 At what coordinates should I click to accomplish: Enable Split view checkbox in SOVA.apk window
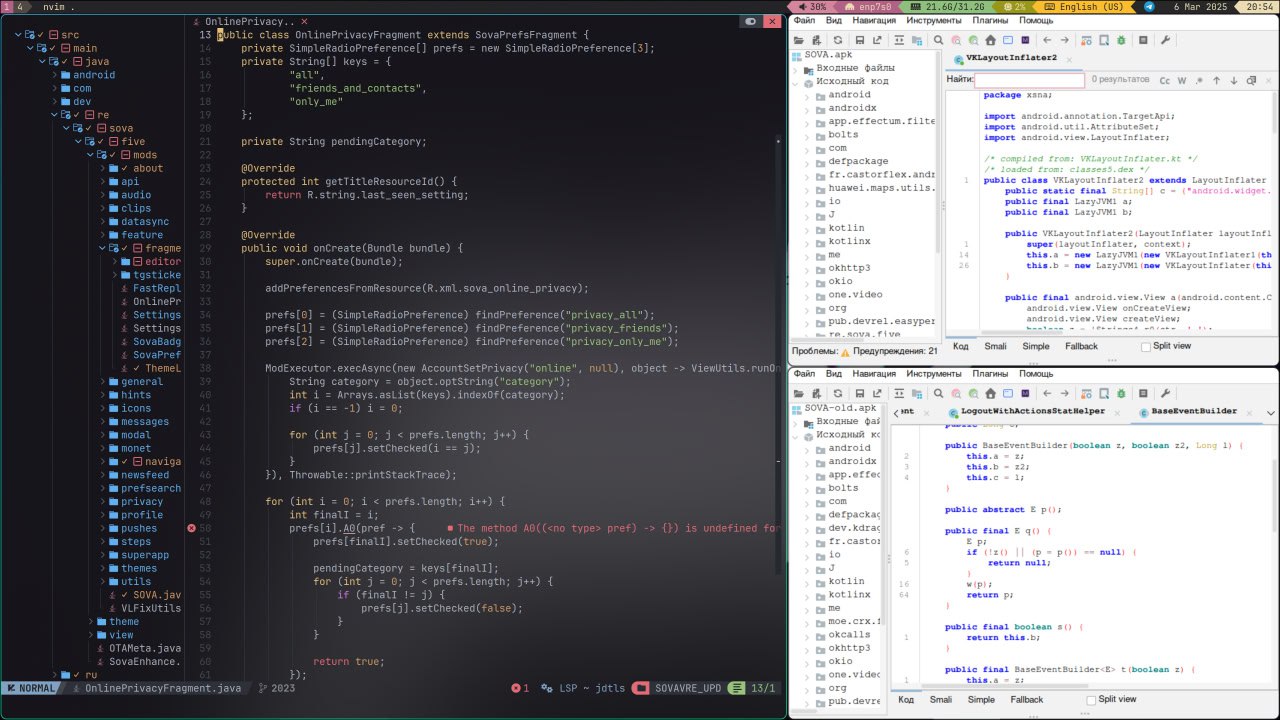[x=1146, y=346]
